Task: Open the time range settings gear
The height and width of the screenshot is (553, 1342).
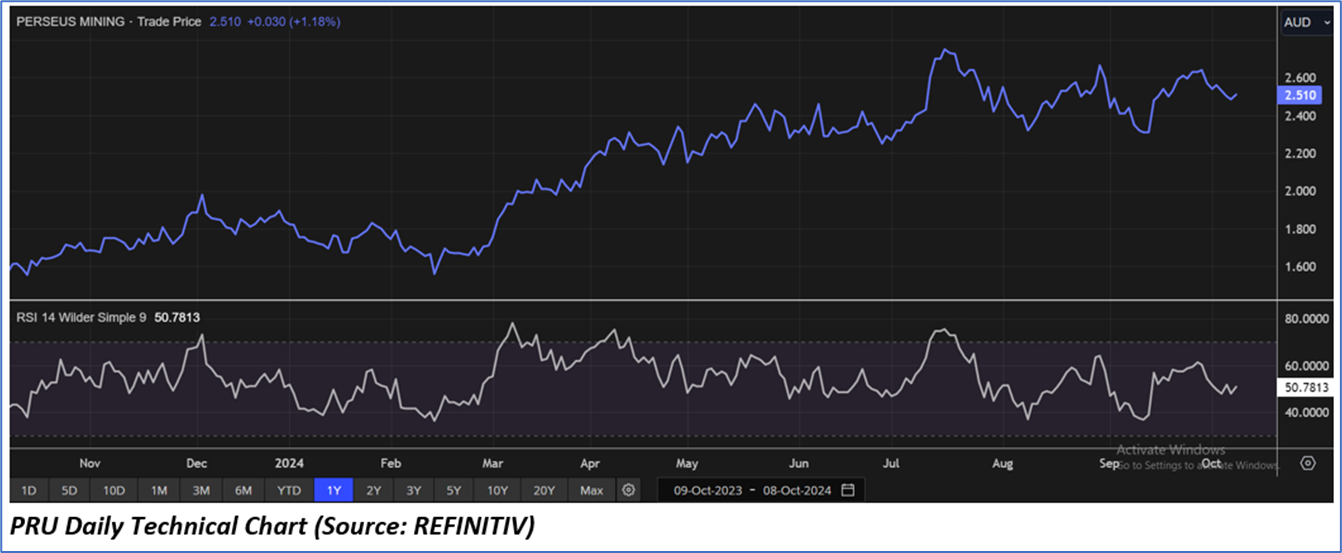Action: 628,490
